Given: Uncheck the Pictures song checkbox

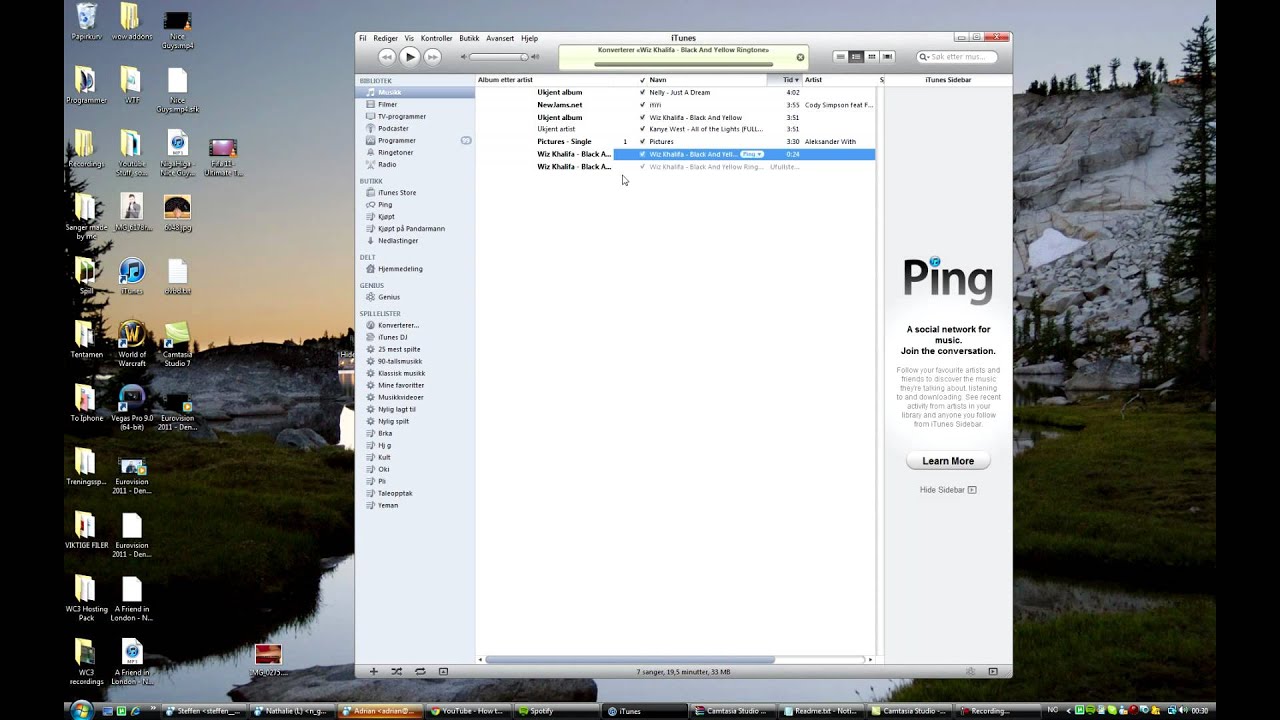Looking at the screenshot, I should (642, 141).
